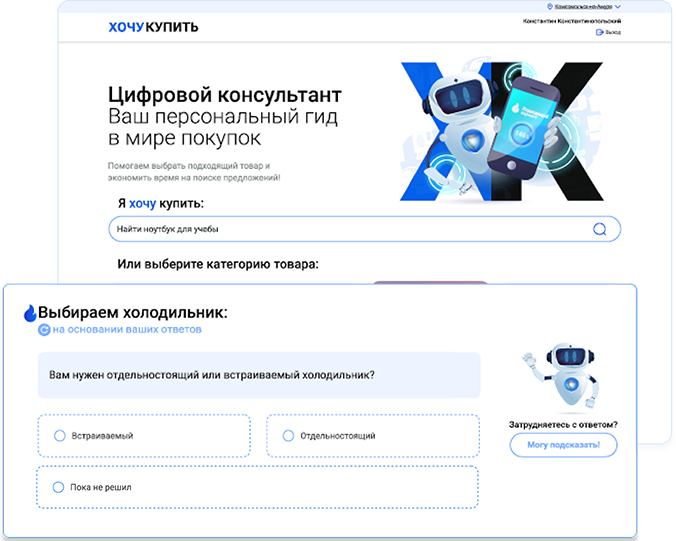The height and width of the screenshot is (541, 676).
Task: Click the 'Найти ноутбук для учебы' search field
Action: (350, 229)
